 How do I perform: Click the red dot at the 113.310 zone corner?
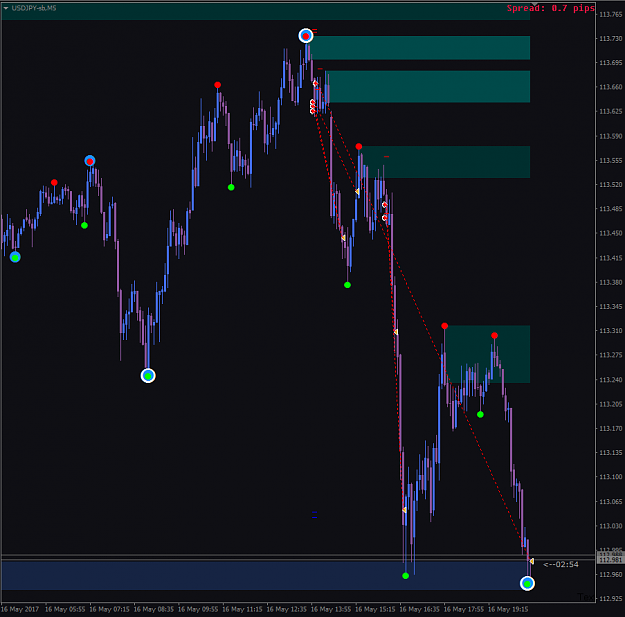point(444,326)
